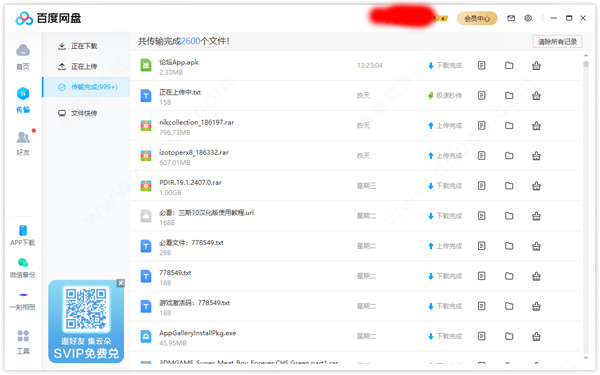
Task: Clear record of AppGalleryInstallPkg.exe
Action: [x=536, y=336]
